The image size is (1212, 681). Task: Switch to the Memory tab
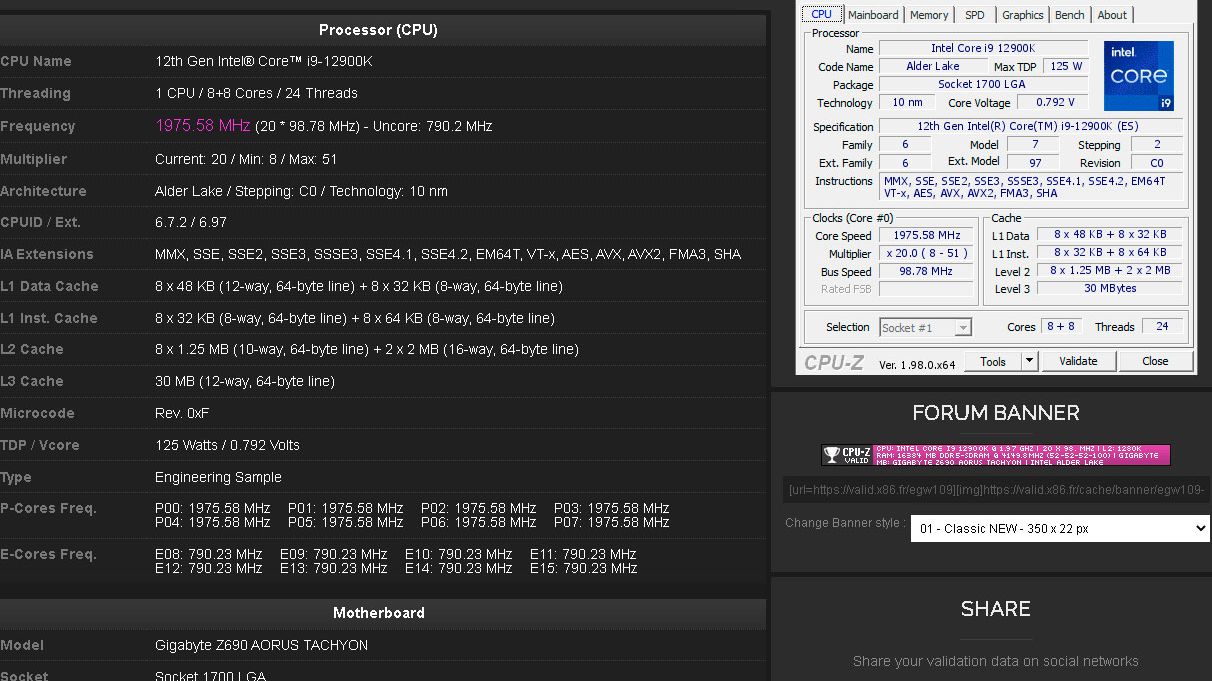point(929,15)
